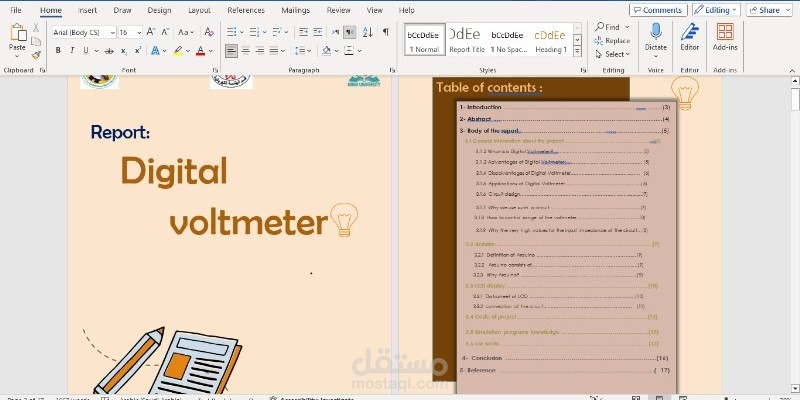
Task: Open font size combo box
Action: pos(130,32)
